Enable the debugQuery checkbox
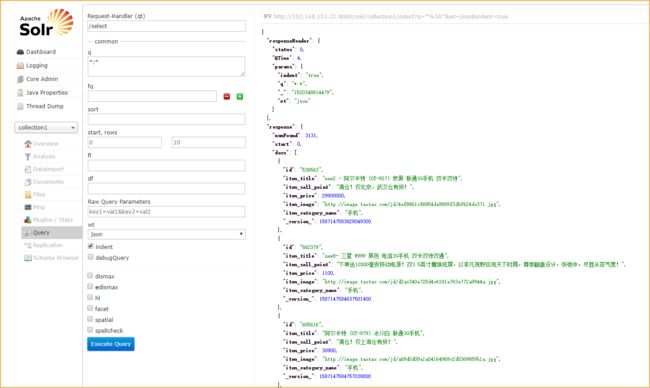Image resolution: width=650 pixels, height=388 pixels. [90, 257]
